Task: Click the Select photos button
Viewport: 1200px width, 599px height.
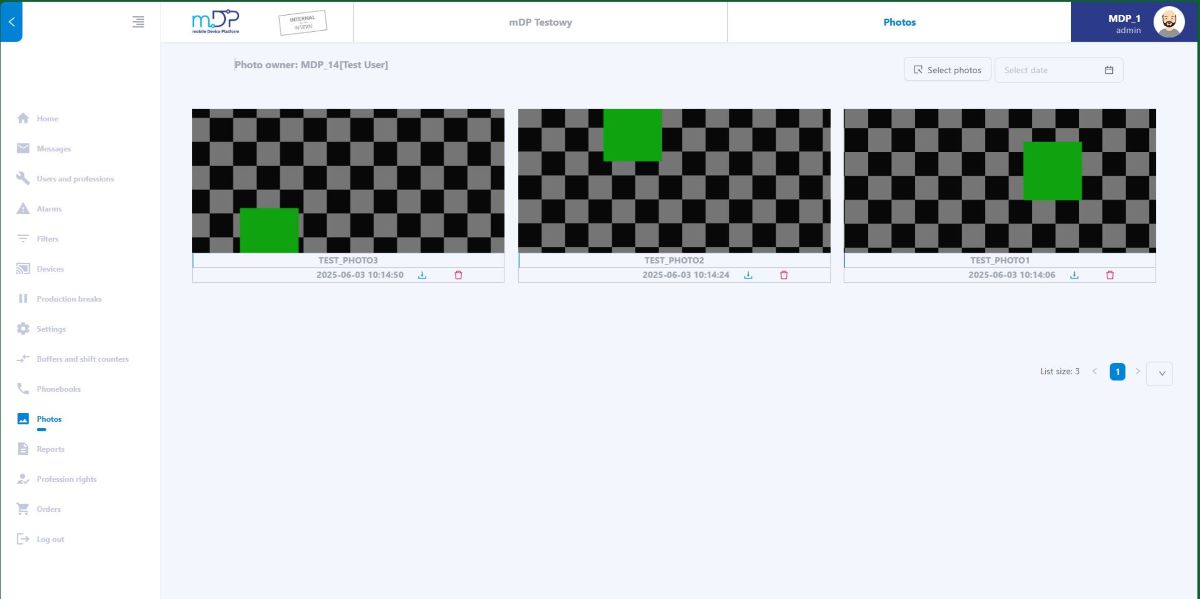Action: pos(947,70)
